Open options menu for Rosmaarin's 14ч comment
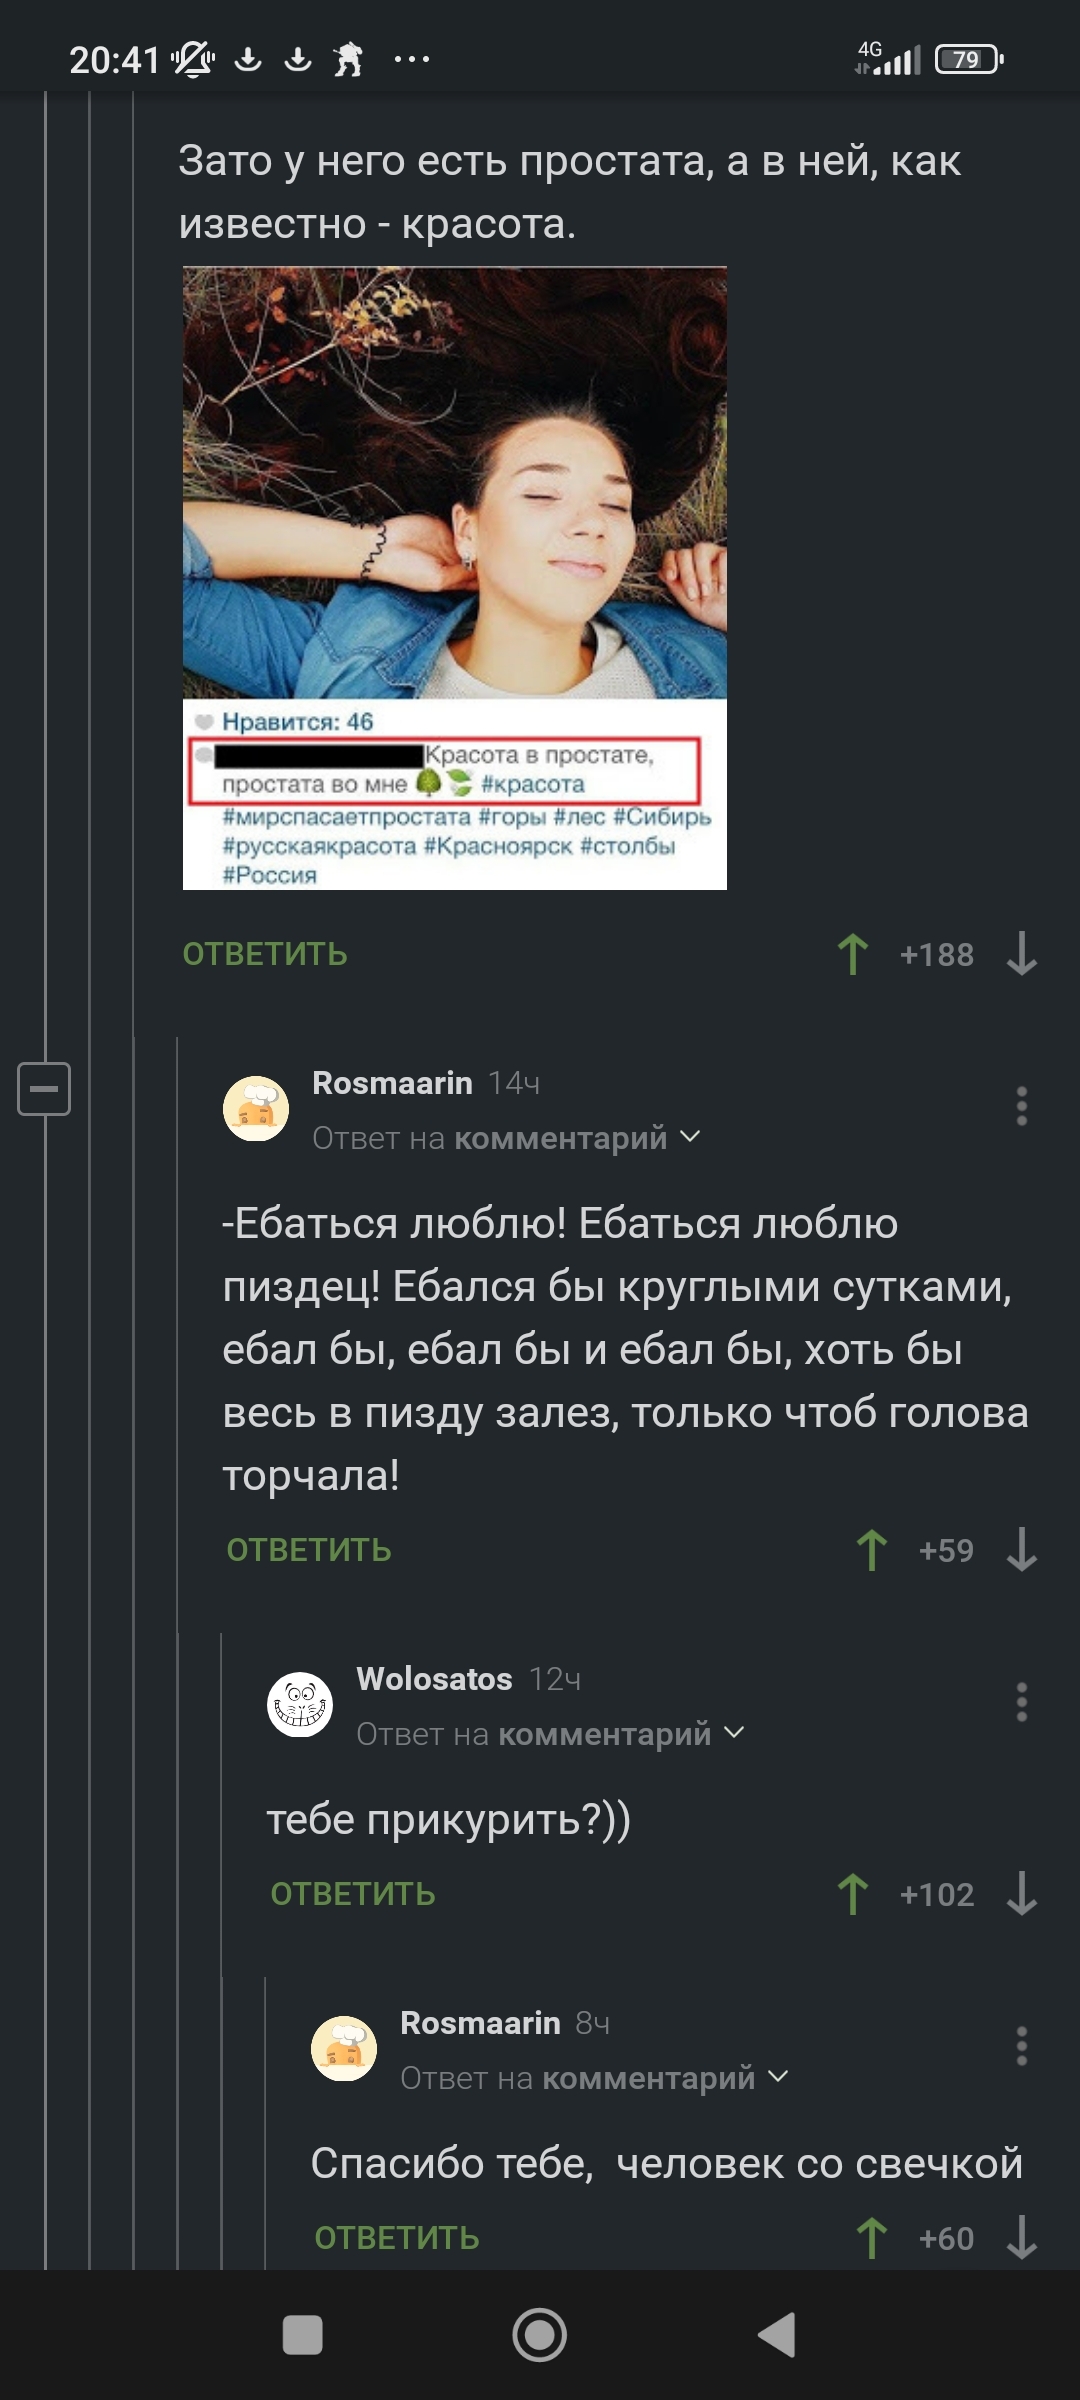 coord(1021,1106)
